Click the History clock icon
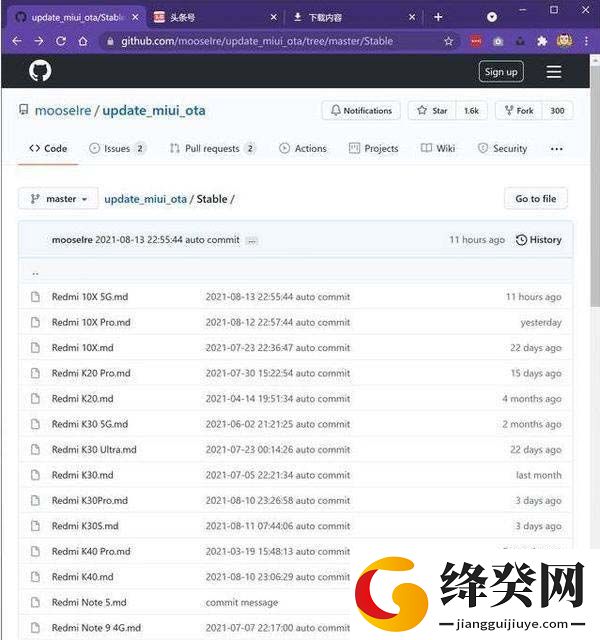600x640 pixels. pos(521,240)
